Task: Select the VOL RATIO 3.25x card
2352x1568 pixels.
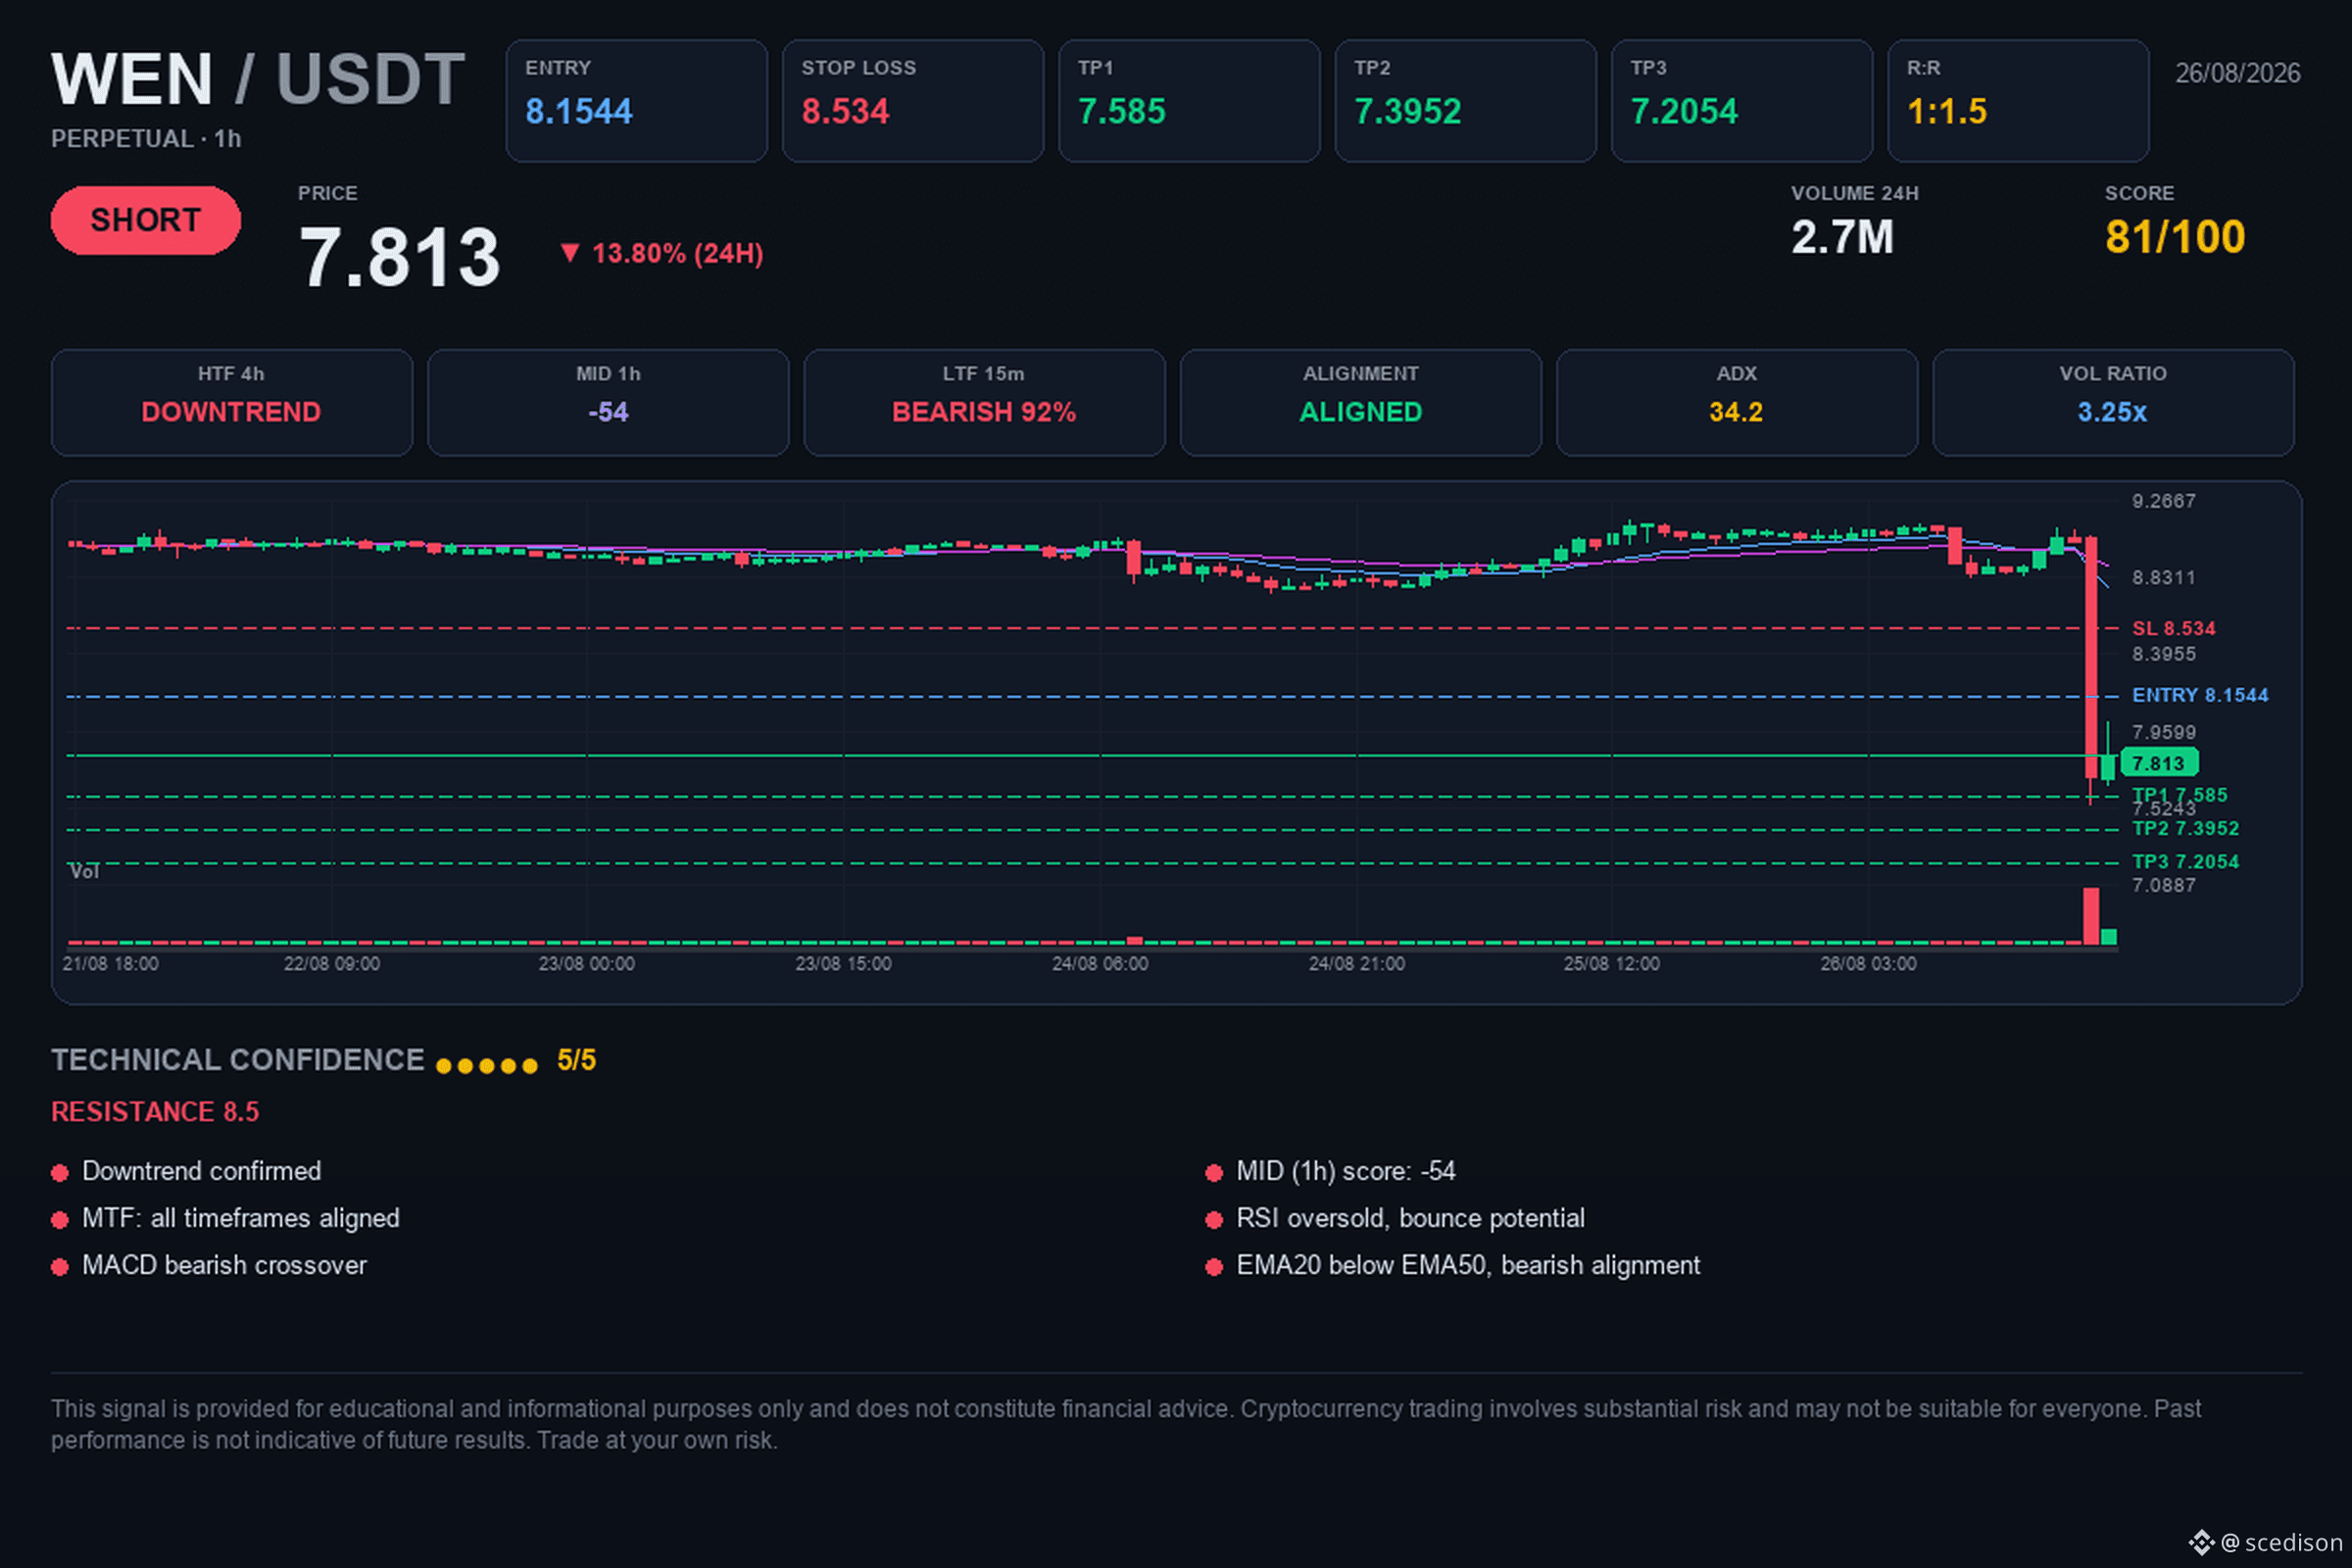Action: 2113,402
